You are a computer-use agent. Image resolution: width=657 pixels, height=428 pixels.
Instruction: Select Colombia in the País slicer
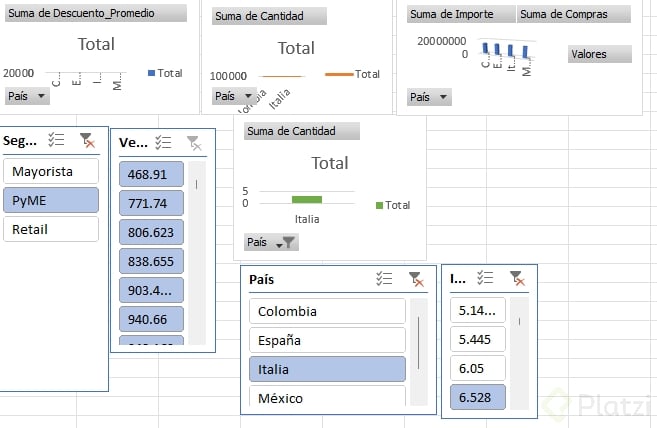tap(327, 311)
